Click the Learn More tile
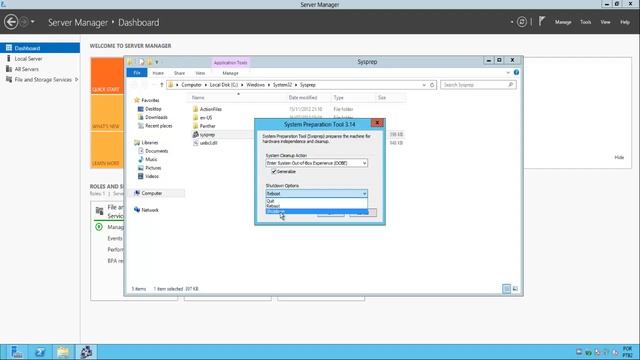The width and height of the screenshot is (640, 360). pos(107,150)
